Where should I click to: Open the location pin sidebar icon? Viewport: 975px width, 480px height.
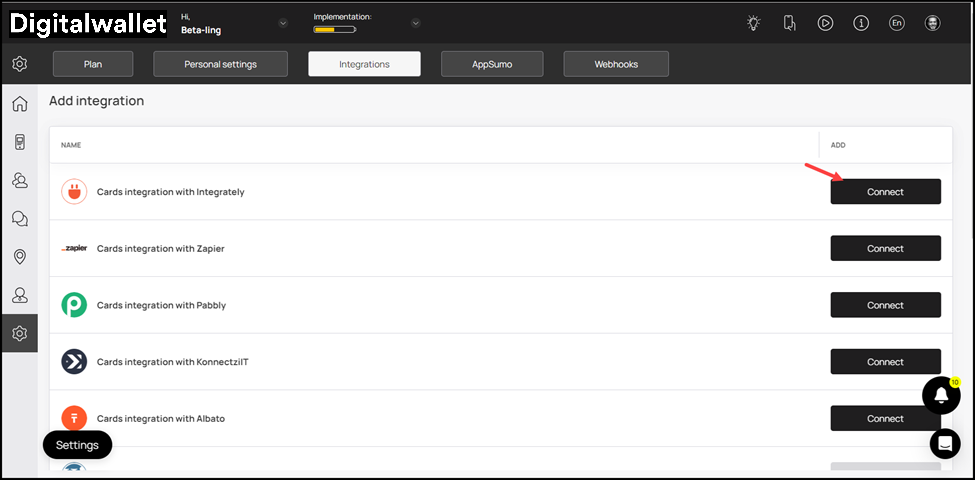pyautogui.click(x=20, y=256)
